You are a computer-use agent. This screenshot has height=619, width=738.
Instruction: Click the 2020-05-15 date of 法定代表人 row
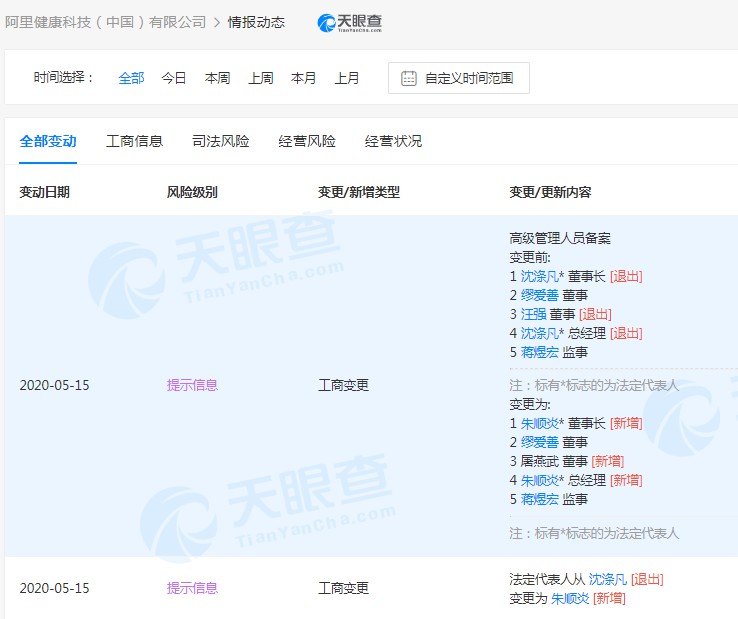55,588
